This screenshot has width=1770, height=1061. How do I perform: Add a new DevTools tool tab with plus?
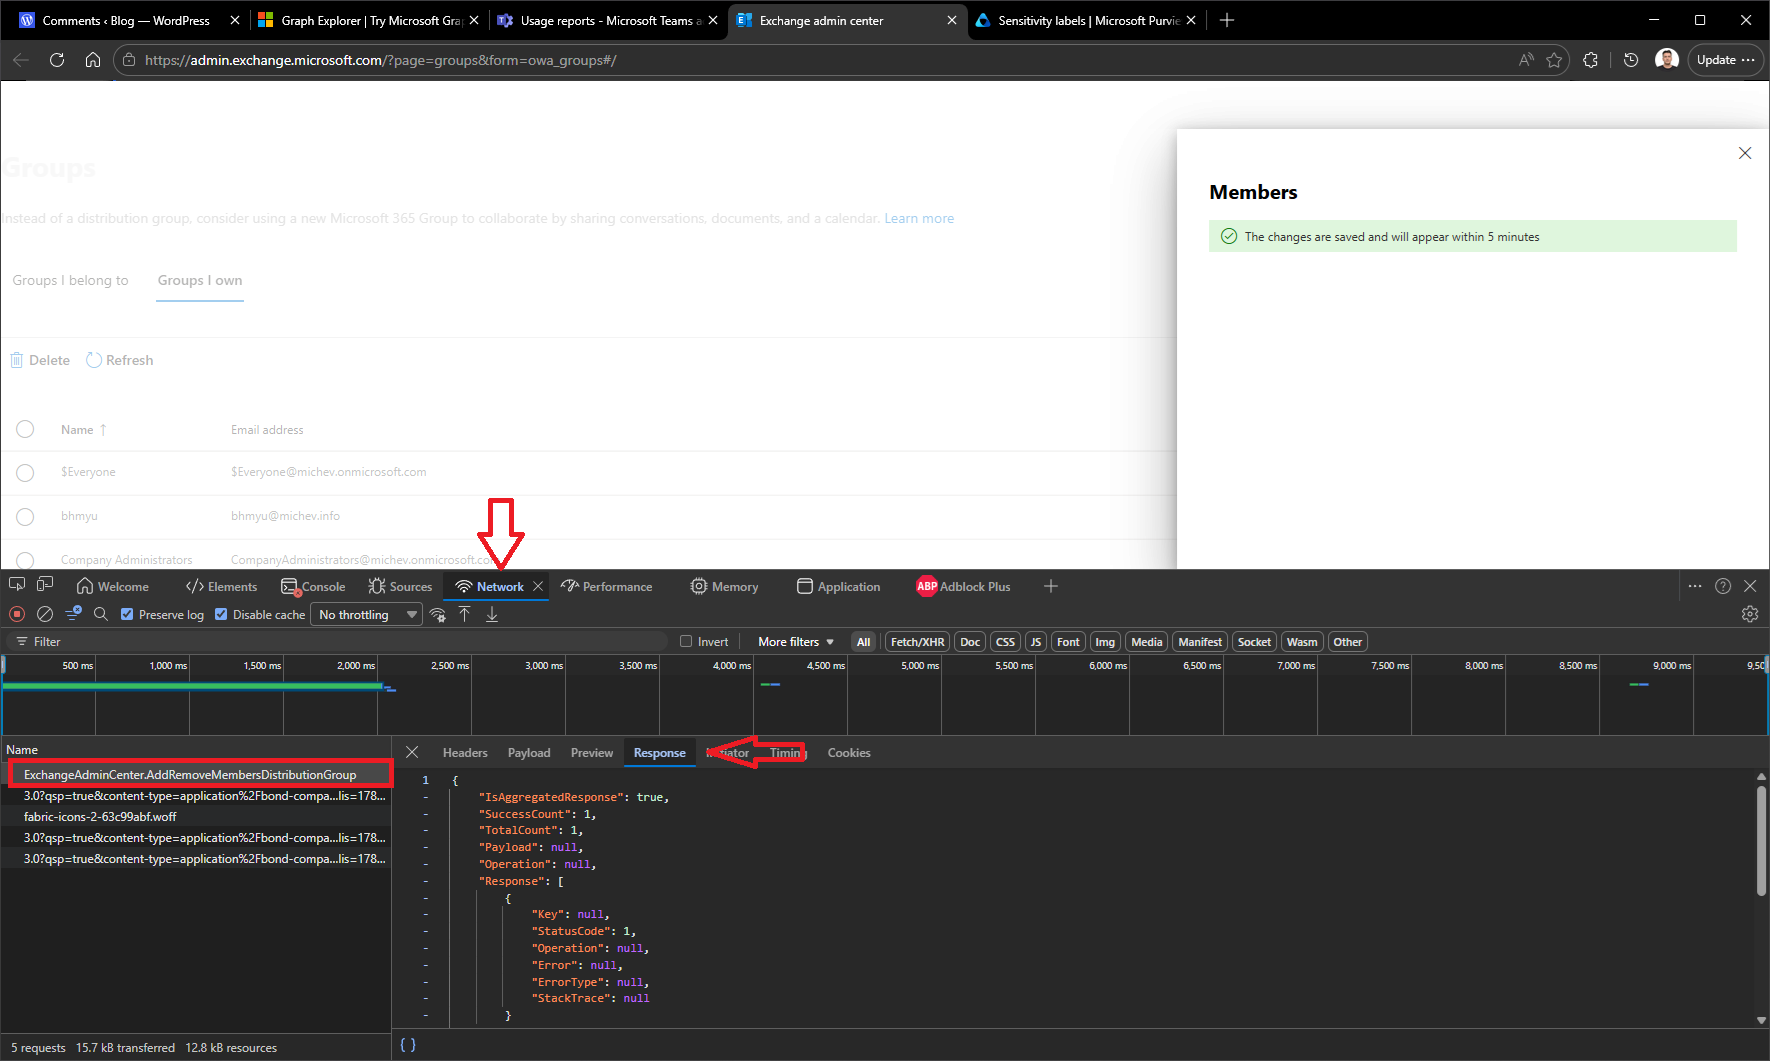pyautogui.click(x=1051, y=586)
